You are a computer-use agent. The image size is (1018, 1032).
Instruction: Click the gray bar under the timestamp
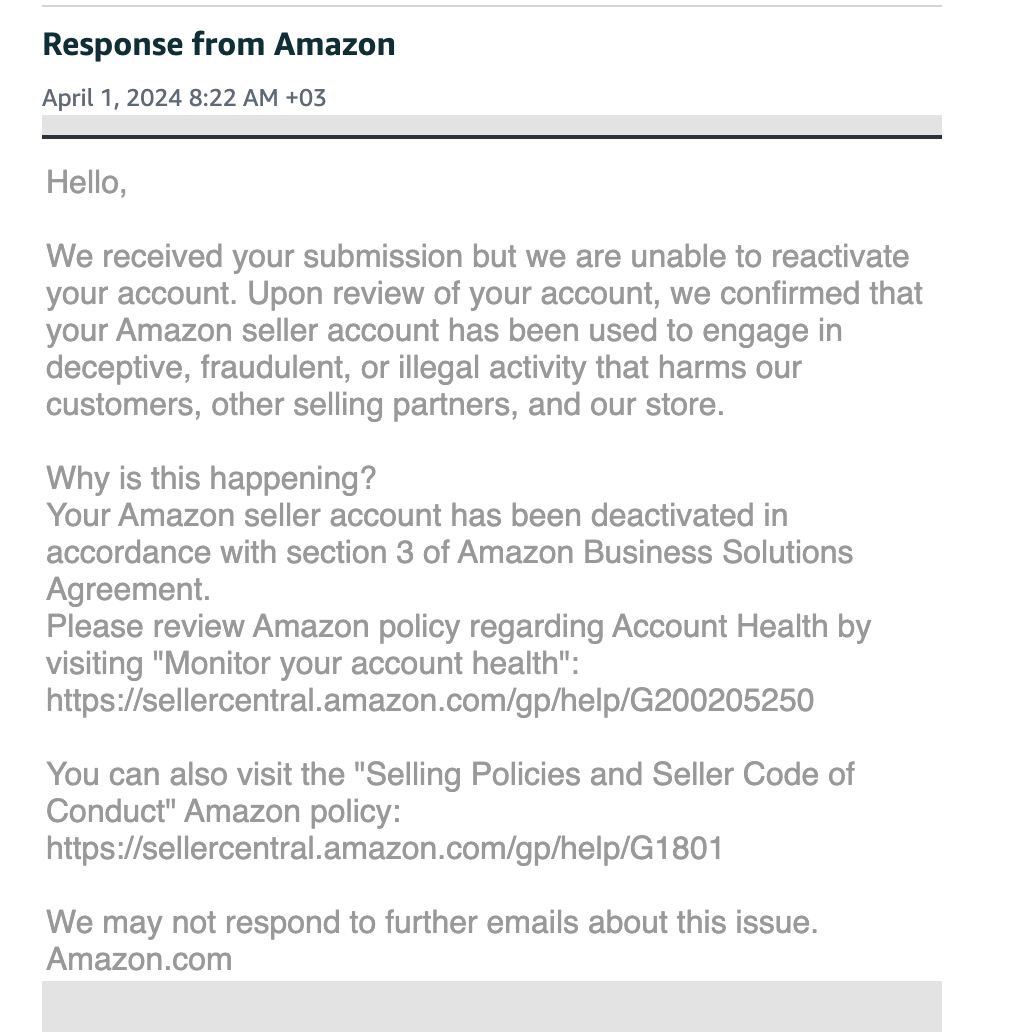click(x=492, y=125)
